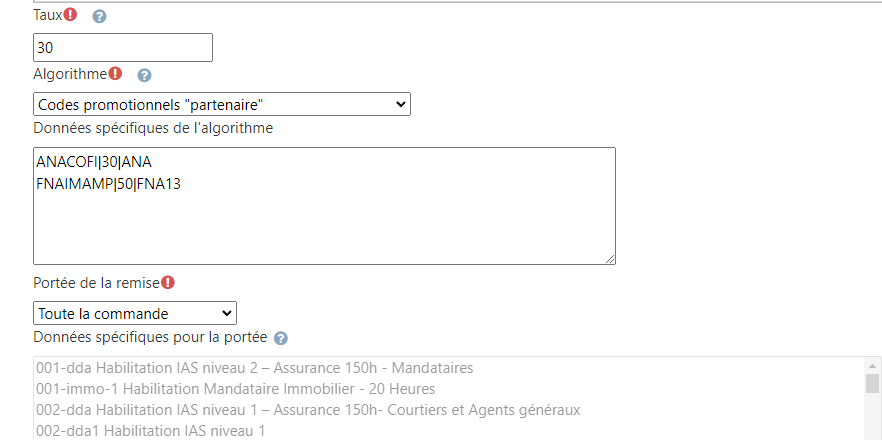Click the required icon after Portée de la remise
The image size is (882, 440).
(x=168, y=282)
